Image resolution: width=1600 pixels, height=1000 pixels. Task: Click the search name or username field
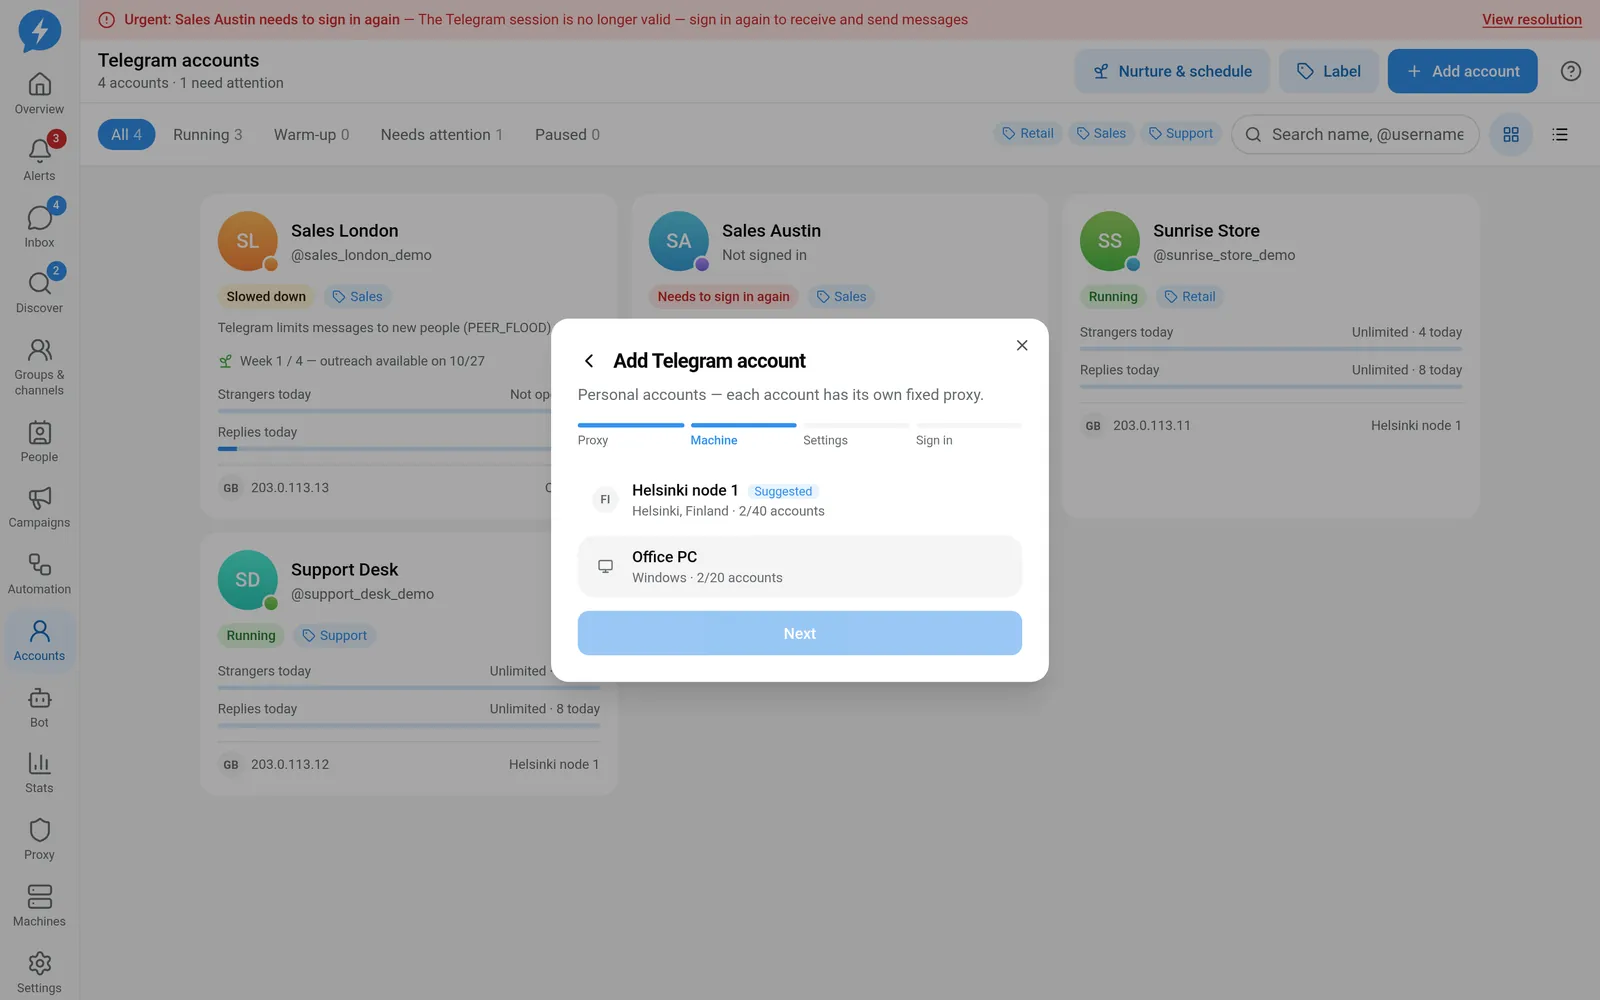[1355, 134]
